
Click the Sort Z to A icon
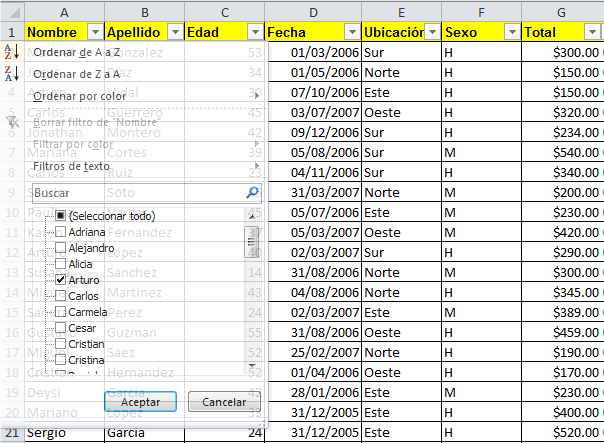[x=12, y=73]
